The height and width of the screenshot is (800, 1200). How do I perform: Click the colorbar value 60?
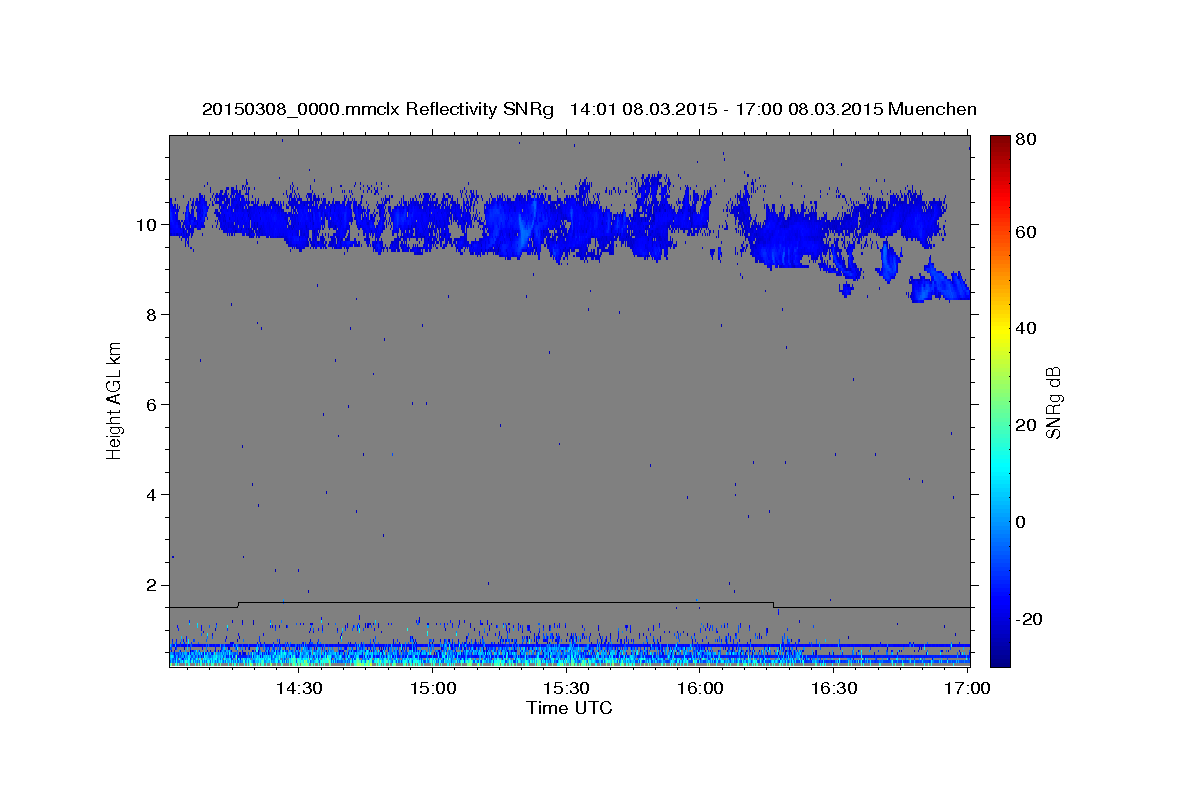pyautogui.click(x=1025, y=232)
